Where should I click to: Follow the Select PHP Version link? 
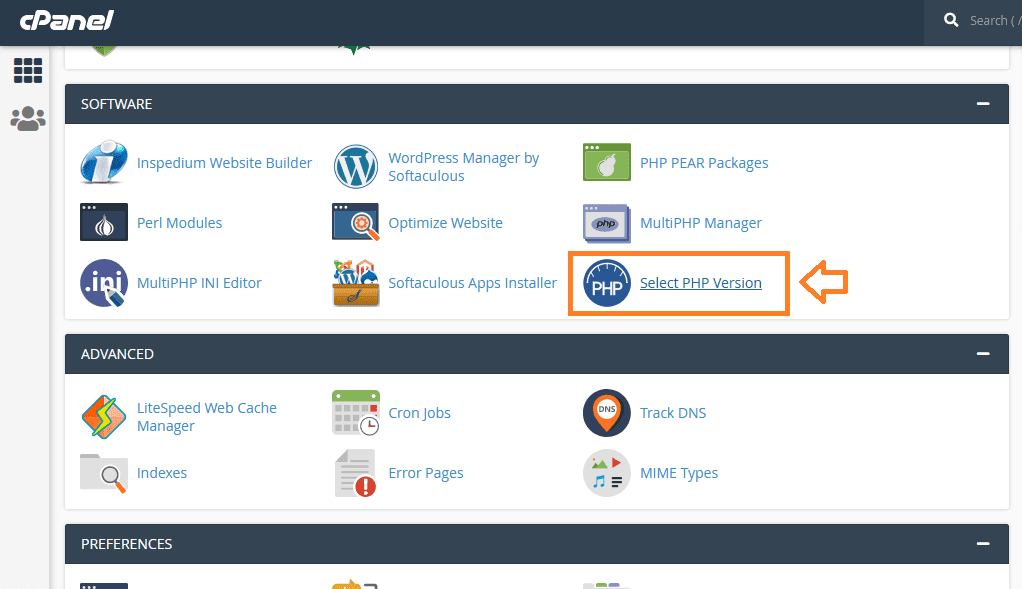point(701,283)
